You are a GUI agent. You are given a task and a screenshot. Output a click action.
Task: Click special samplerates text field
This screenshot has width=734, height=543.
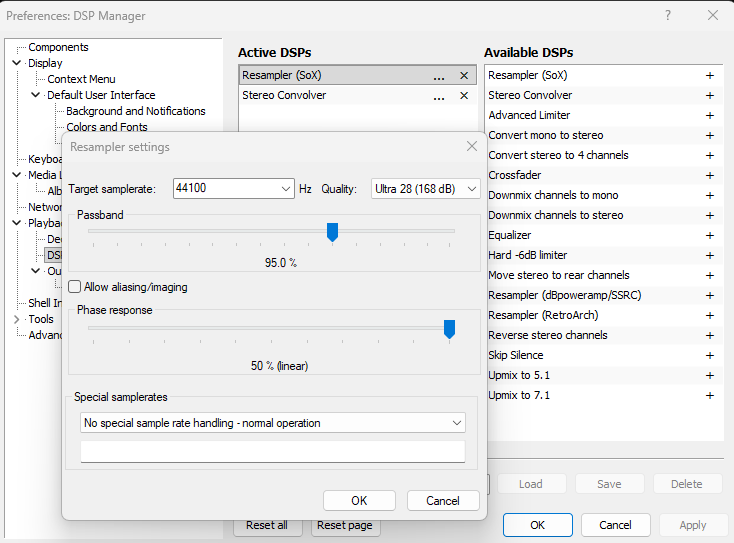click(273, 451)
